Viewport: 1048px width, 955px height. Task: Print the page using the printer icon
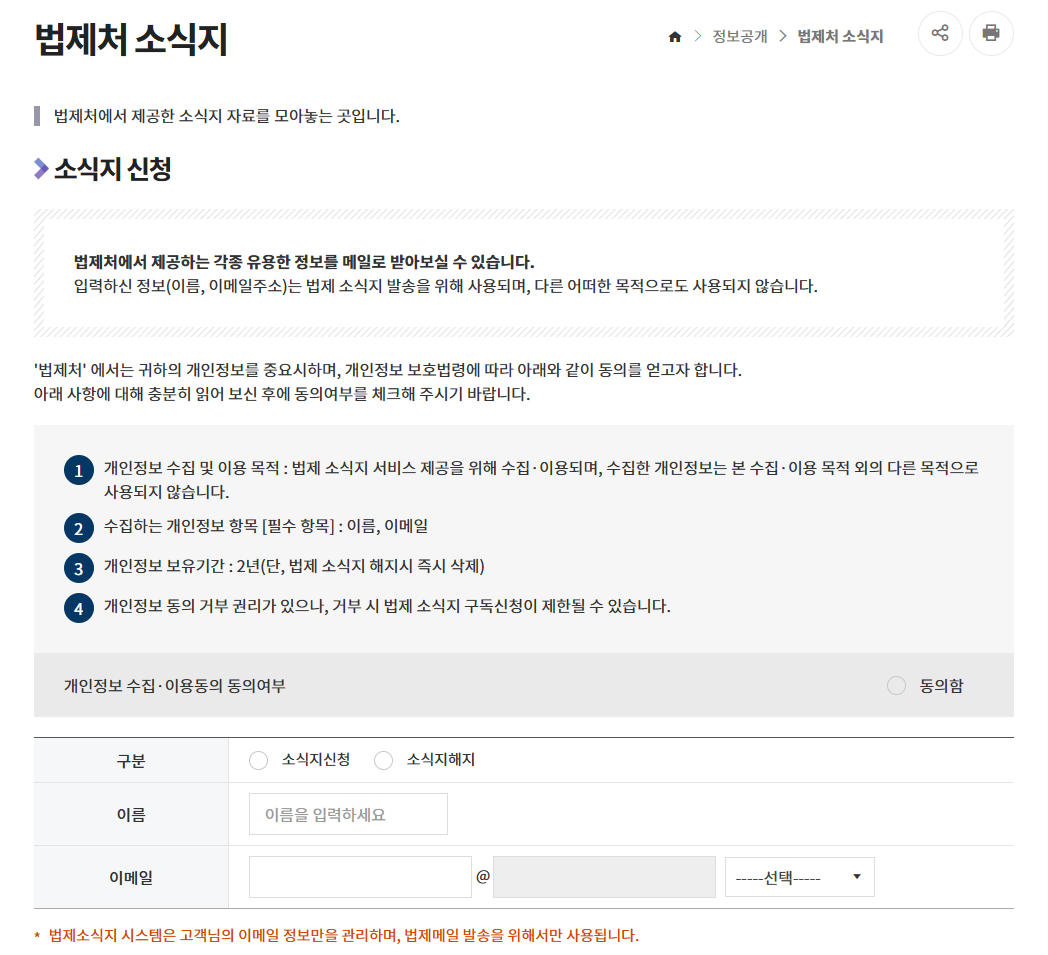point(991,33)
